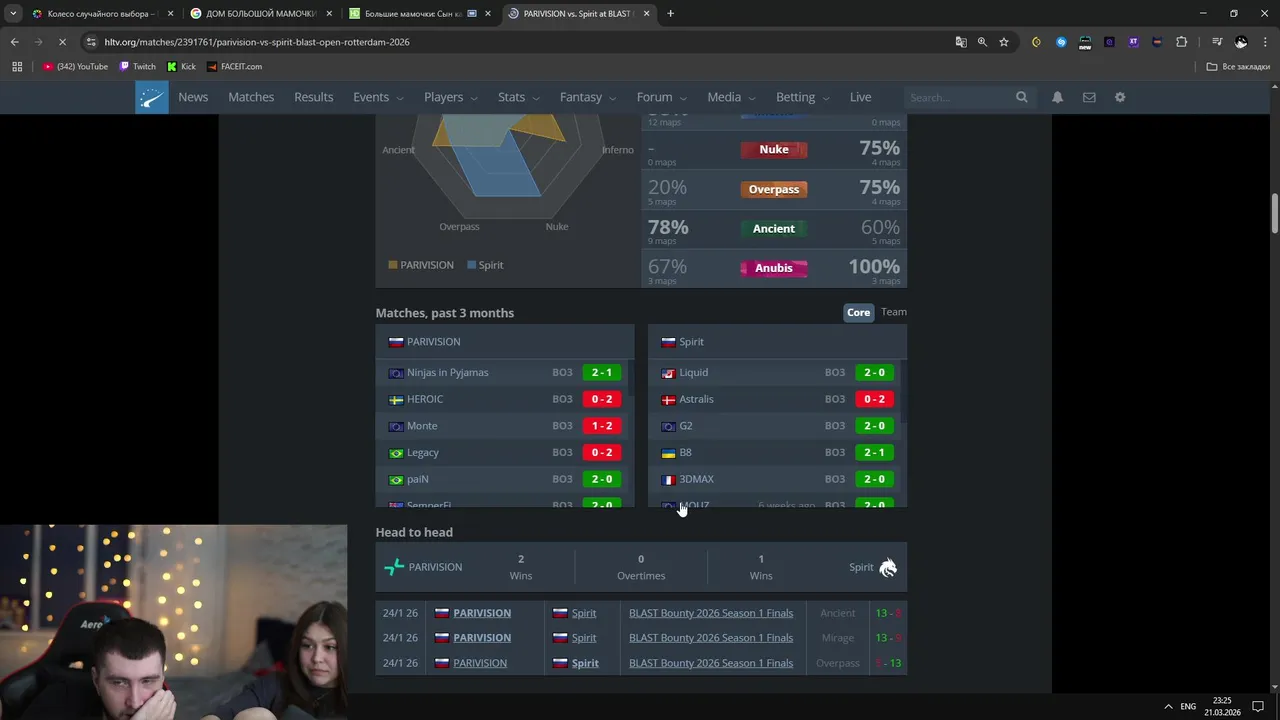
Task: Go to the Results section
Action: click(313, 97)
